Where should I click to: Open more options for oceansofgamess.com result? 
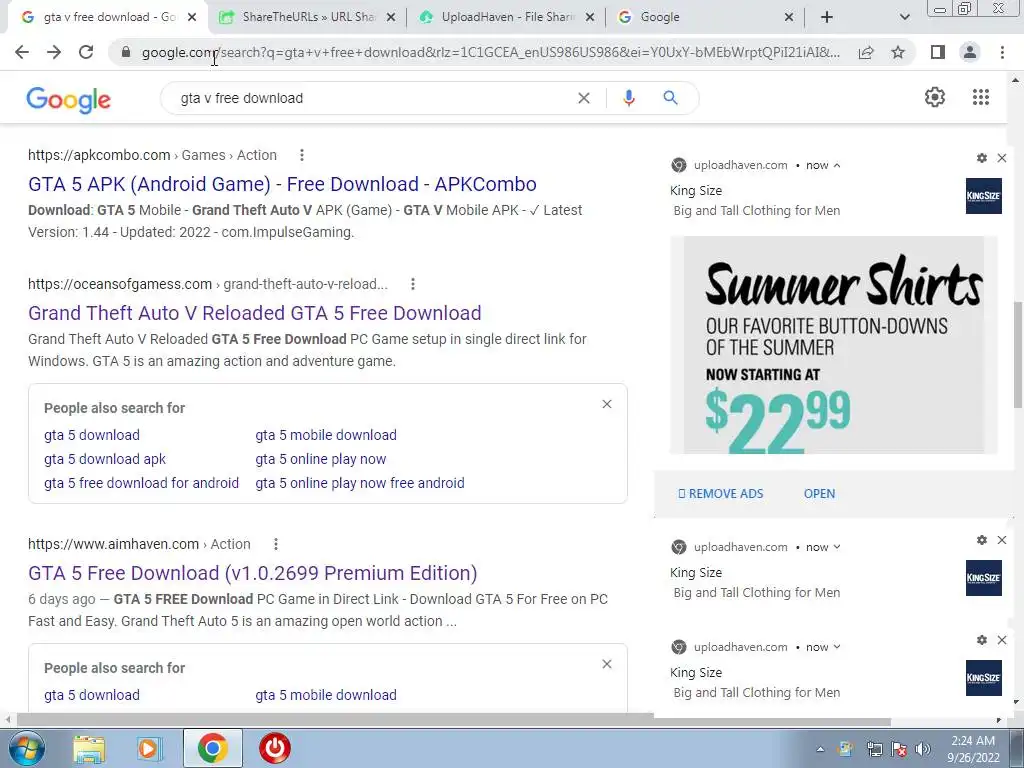click(412, 284)
